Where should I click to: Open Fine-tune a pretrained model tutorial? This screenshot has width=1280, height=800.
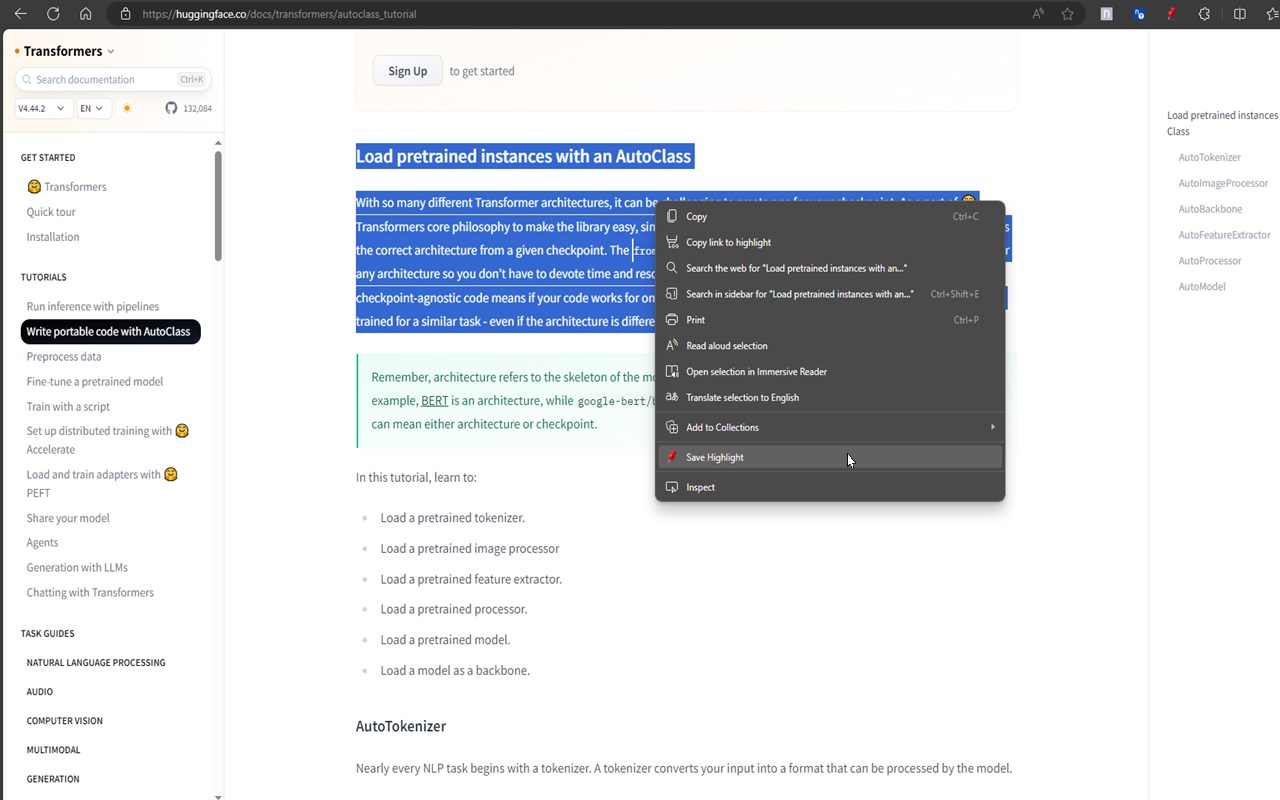point(95,381)
